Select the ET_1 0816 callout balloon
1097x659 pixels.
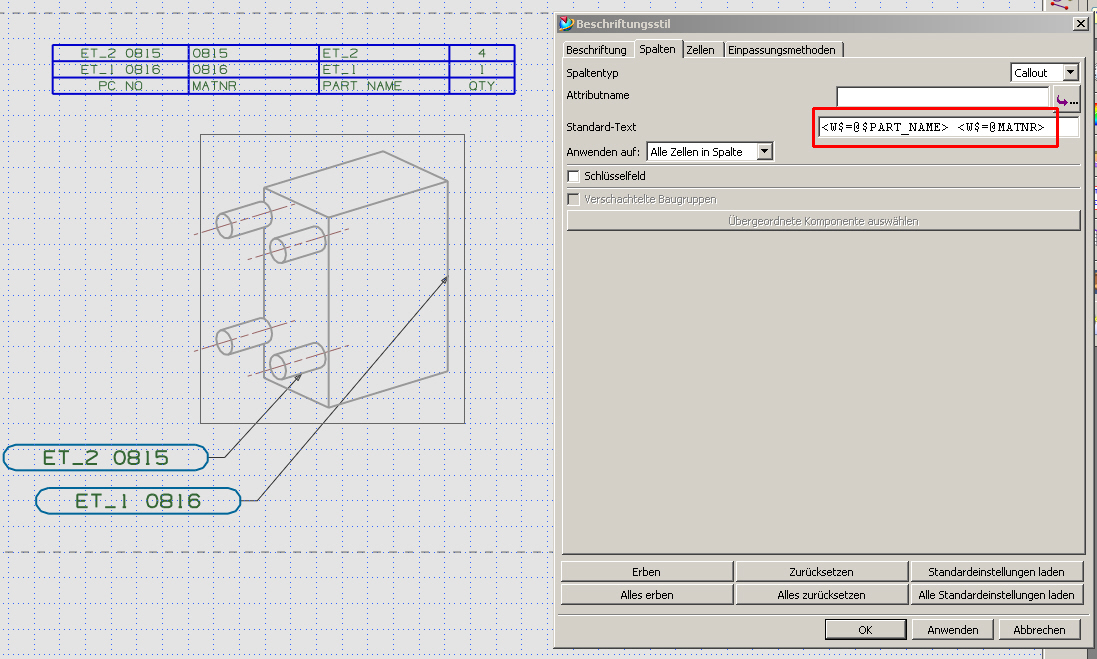(138, 501)
